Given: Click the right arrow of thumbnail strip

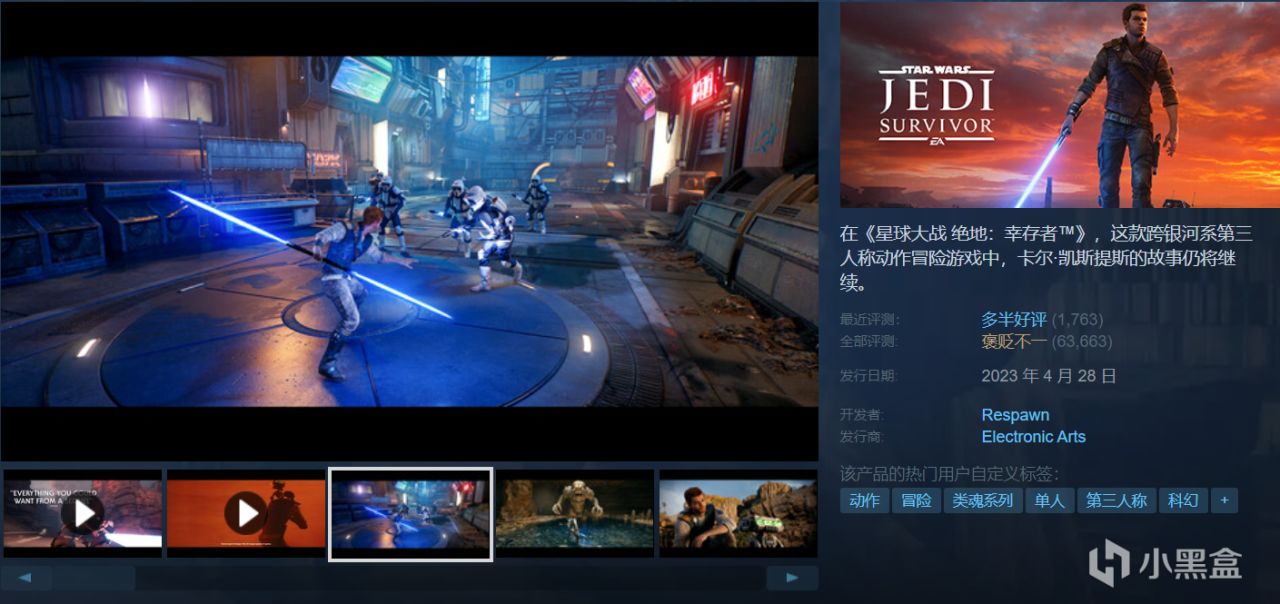Looking at the screenshot, I should pyautogui.click(x=792, y=577).
